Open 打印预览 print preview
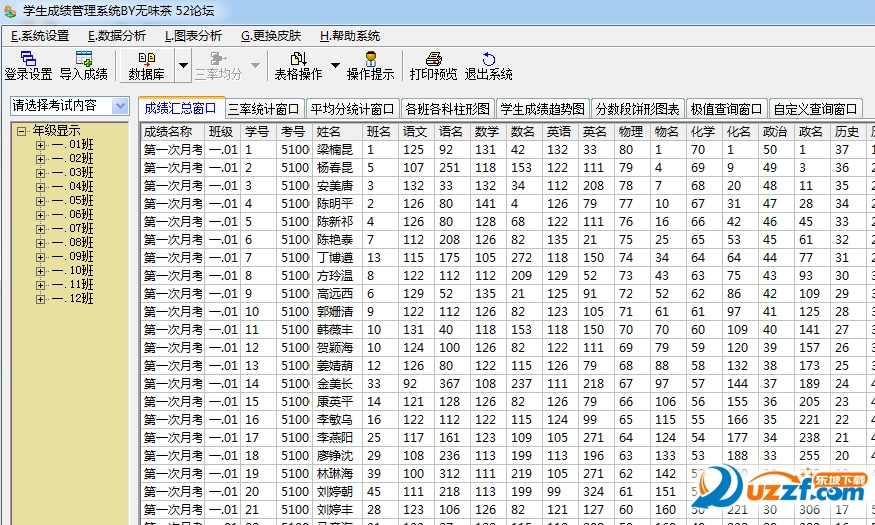Viewport: 875px width, 525px height. (x=433, y=66)
